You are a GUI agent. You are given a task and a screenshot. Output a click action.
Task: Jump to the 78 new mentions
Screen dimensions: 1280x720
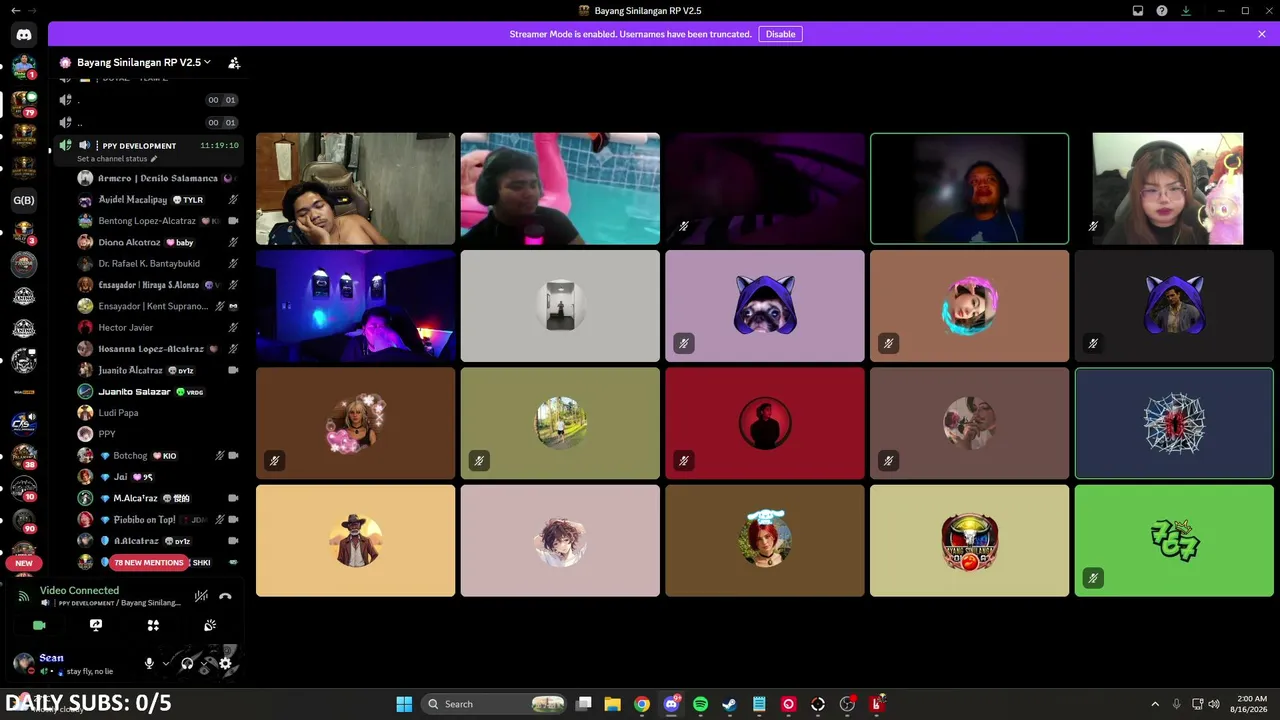pos(149,563)
